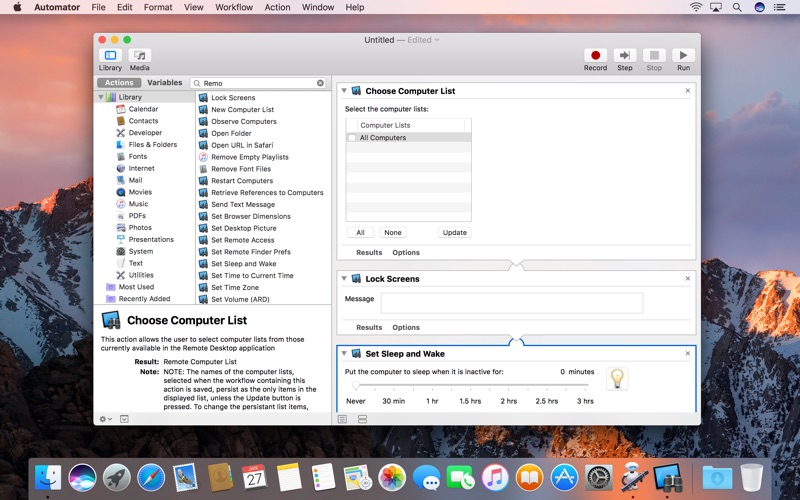Viewport: 800px width, 500px height.
Task: Click the None selection button
Action: click(393, 232)
